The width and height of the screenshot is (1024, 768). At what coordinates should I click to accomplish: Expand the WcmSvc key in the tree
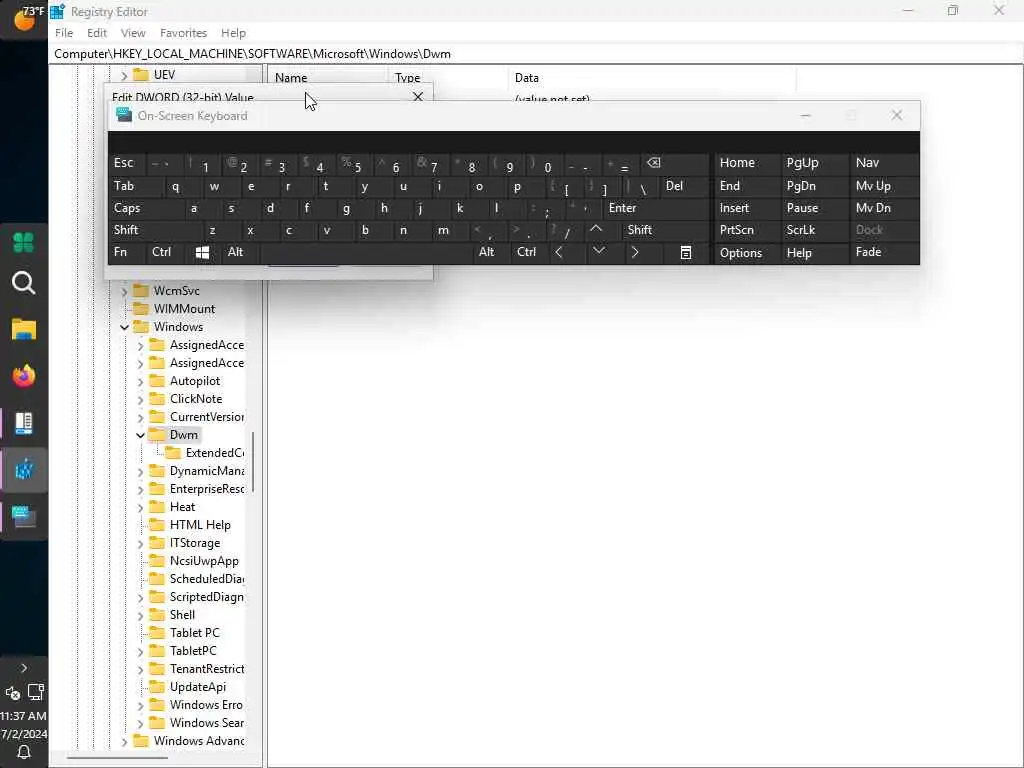pos(124,291)
